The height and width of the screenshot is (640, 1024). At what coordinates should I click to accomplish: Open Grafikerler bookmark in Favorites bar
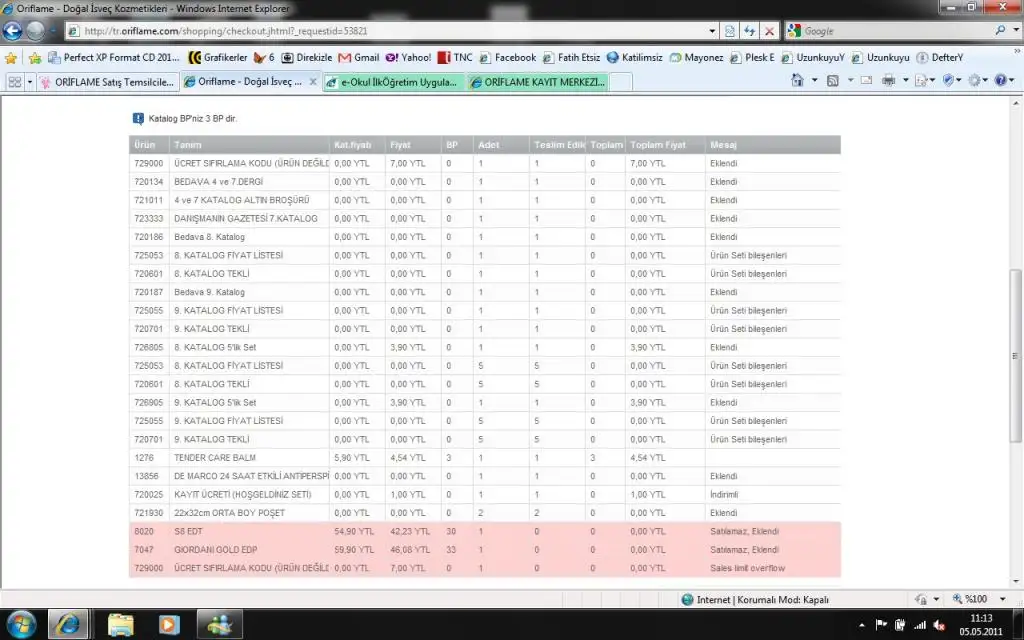pyautogui.click(x=218, y=57)
